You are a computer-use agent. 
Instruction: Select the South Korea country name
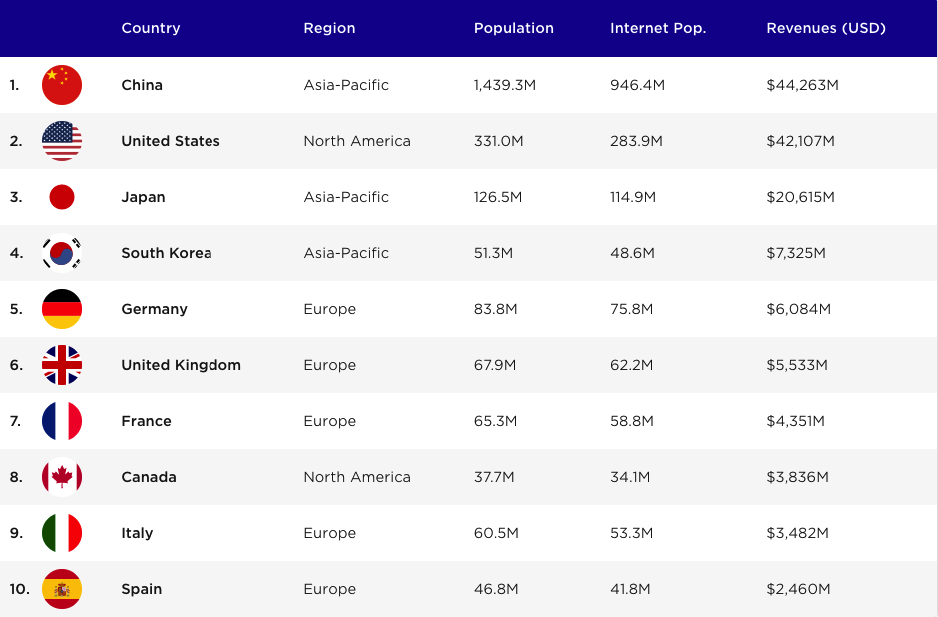pos(166,253)
